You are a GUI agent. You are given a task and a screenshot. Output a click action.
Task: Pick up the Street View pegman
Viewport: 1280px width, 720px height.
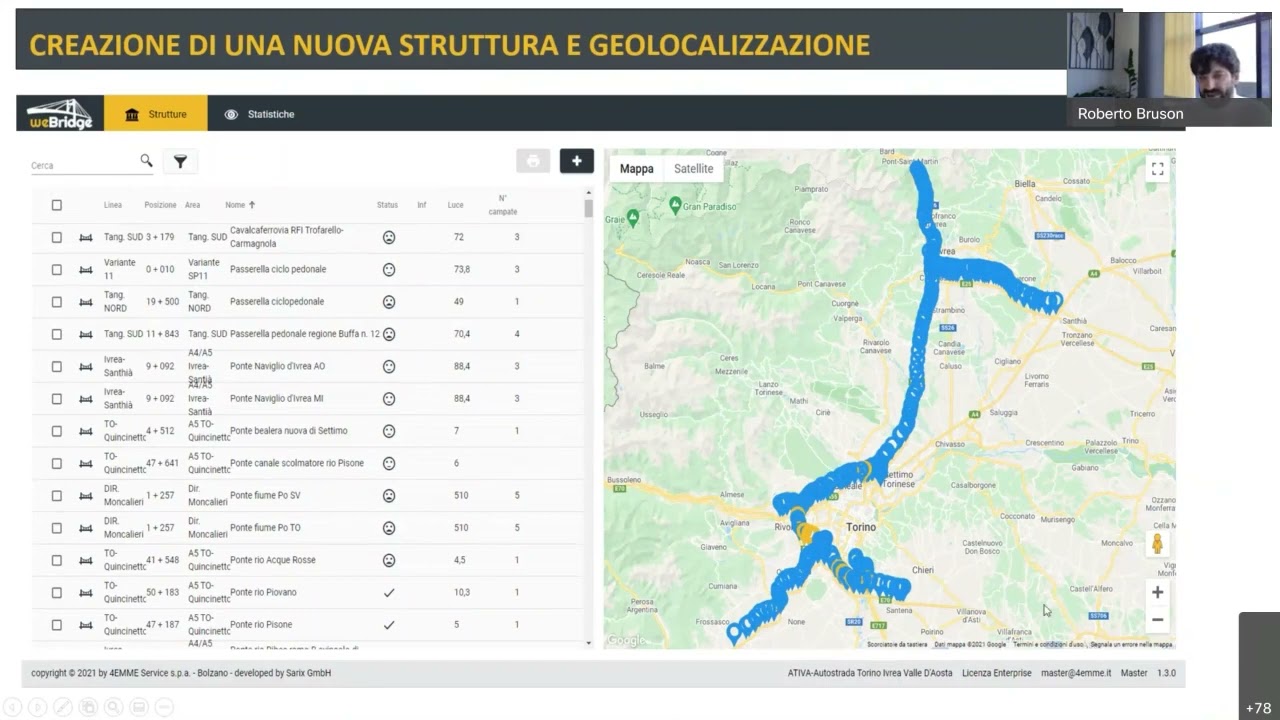(x=1157, y=544)
